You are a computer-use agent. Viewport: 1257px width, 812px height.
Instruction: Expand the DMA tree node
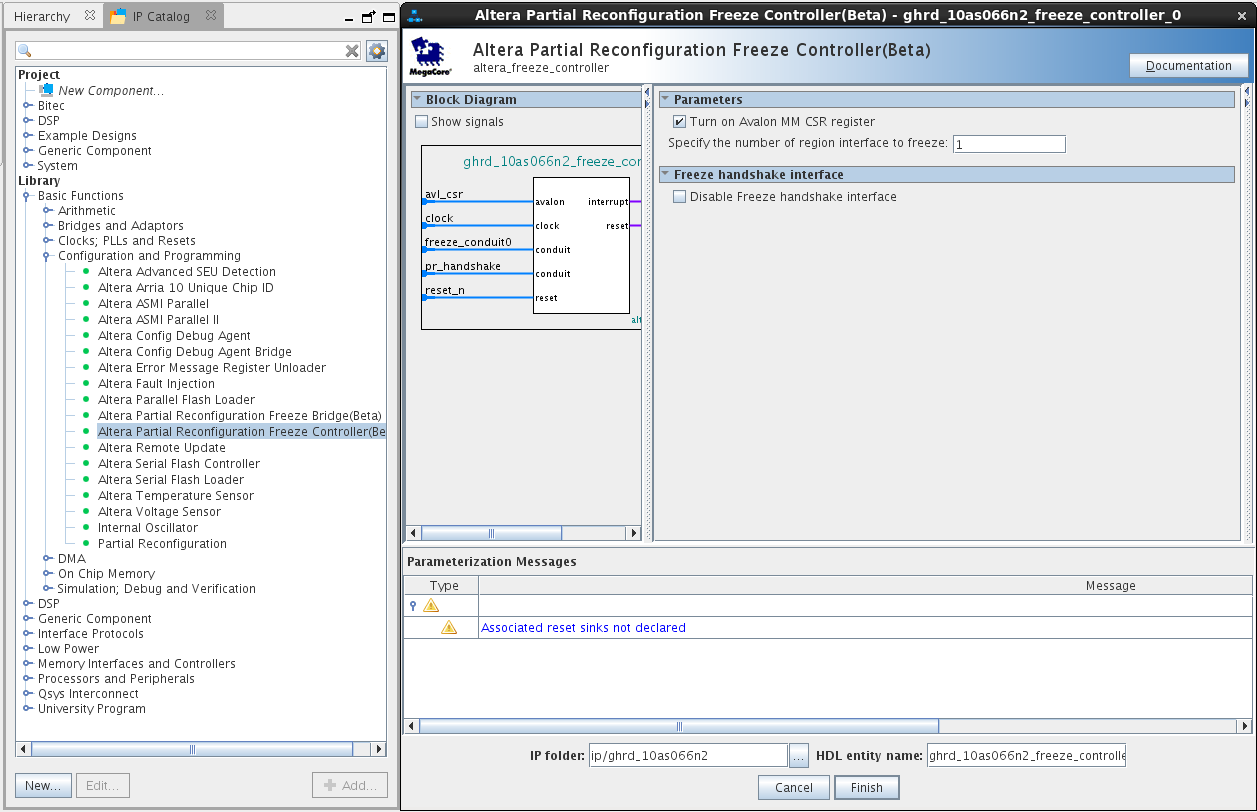(47, 559)
